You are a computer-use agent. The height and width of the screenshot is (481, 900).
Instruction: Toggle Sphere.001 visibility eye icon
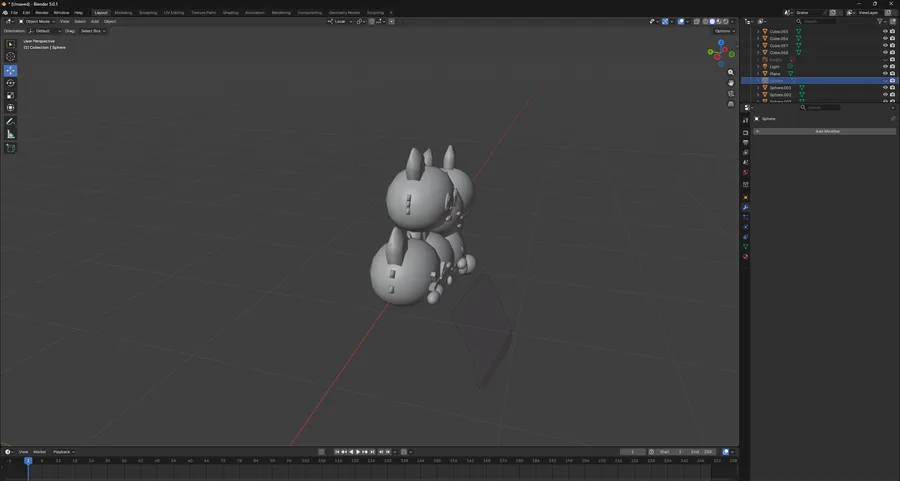[885, 88]
